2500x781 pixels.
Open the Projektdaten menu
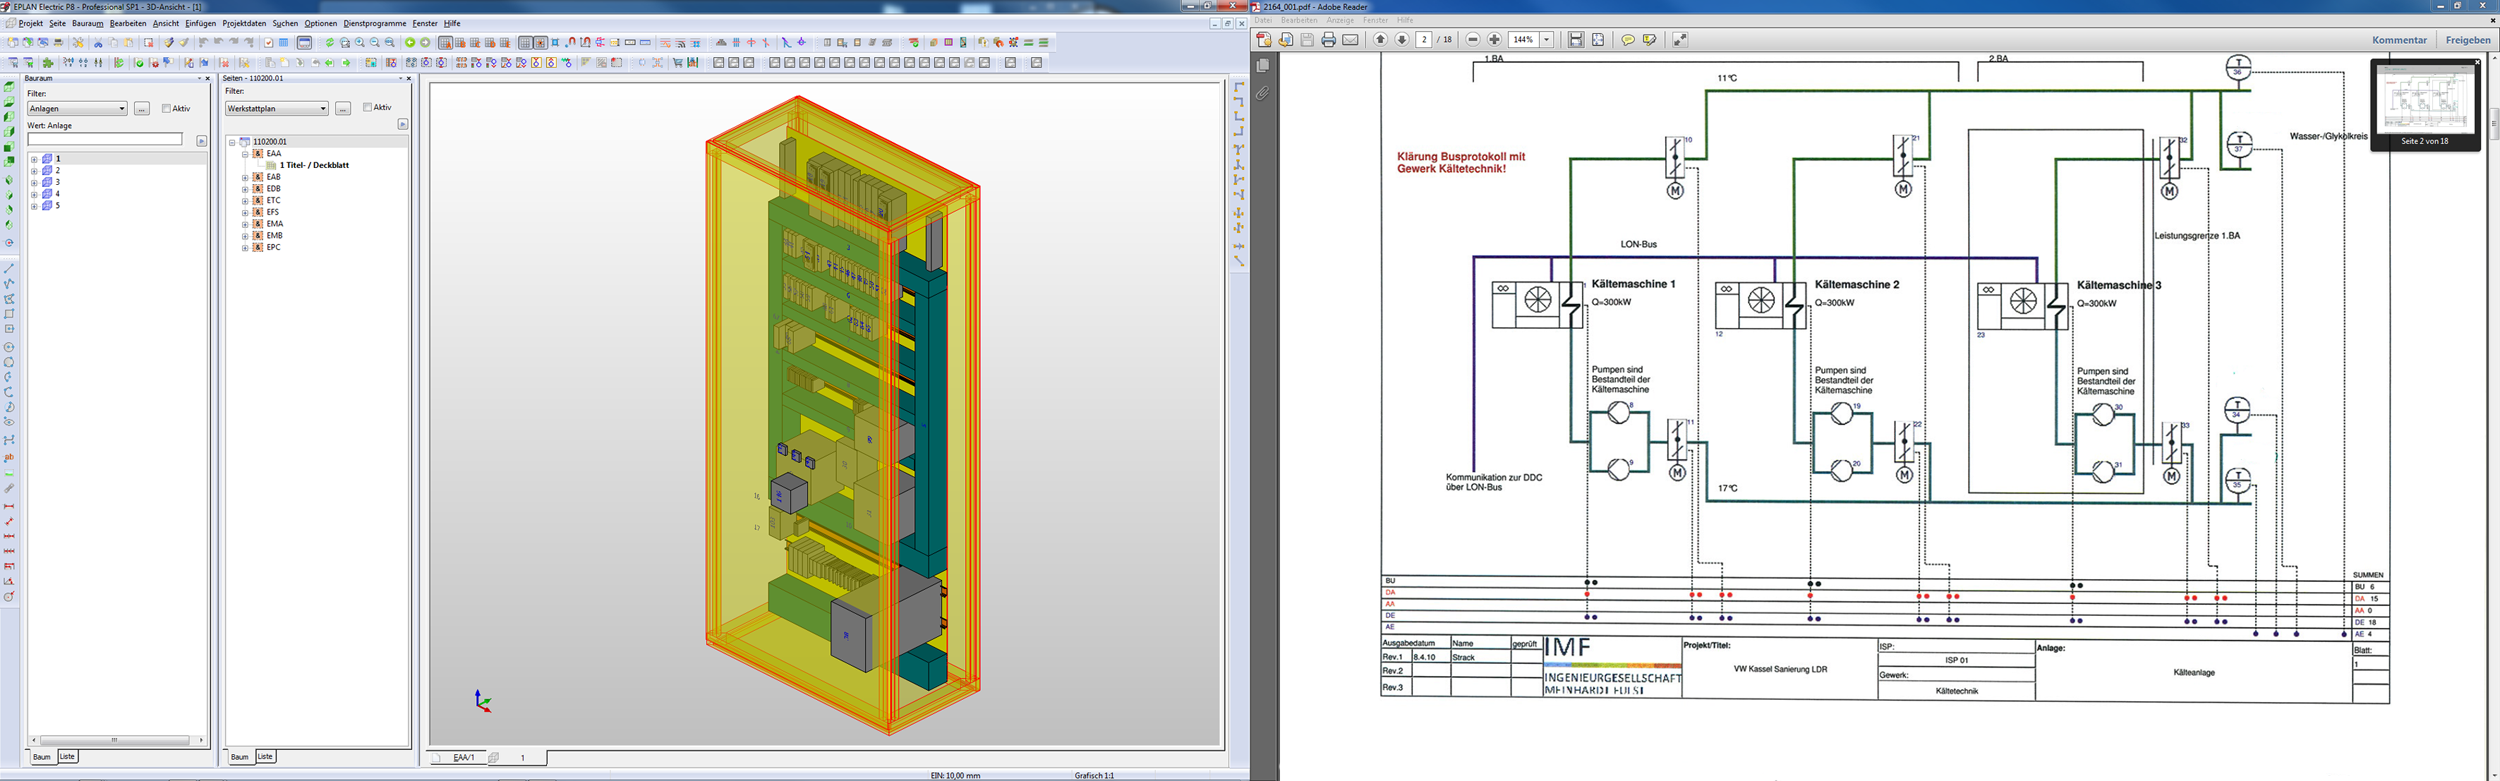pos(244,23)
